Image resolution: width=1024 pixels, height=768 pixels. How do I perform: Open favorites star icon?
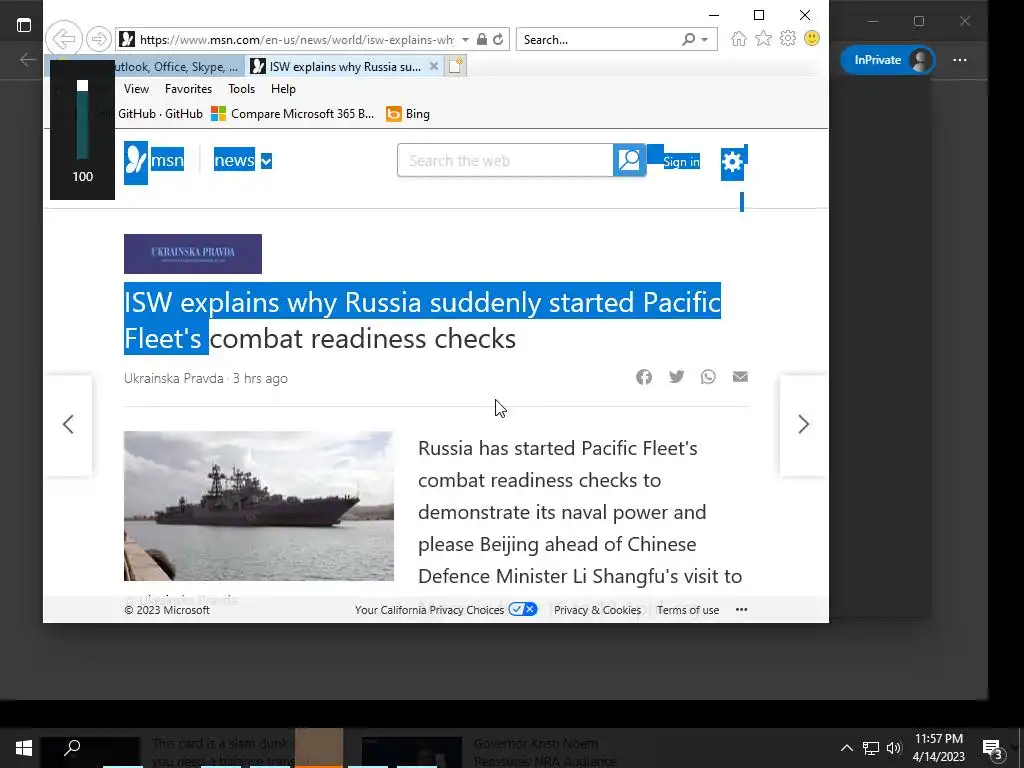tap(763, 39)
